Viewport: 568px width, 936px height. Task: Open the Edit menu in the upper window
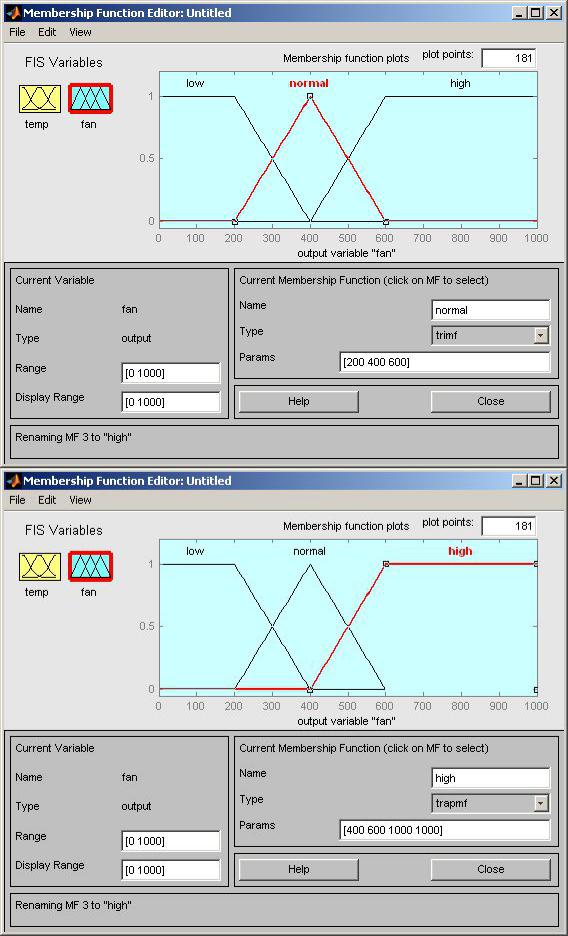click(x=47, y=32)
